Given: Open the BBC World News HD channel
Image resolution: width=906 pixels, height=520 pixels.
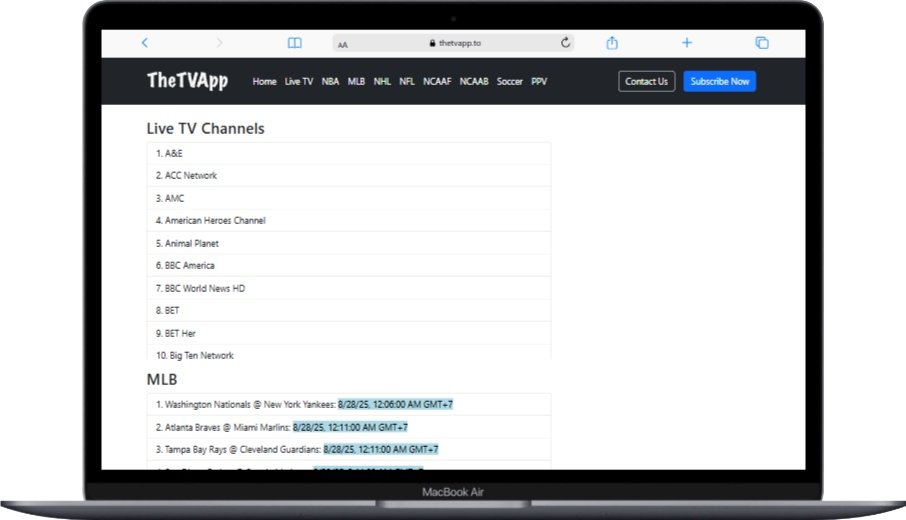Looking at the screenshot, I should pos(349,288).
